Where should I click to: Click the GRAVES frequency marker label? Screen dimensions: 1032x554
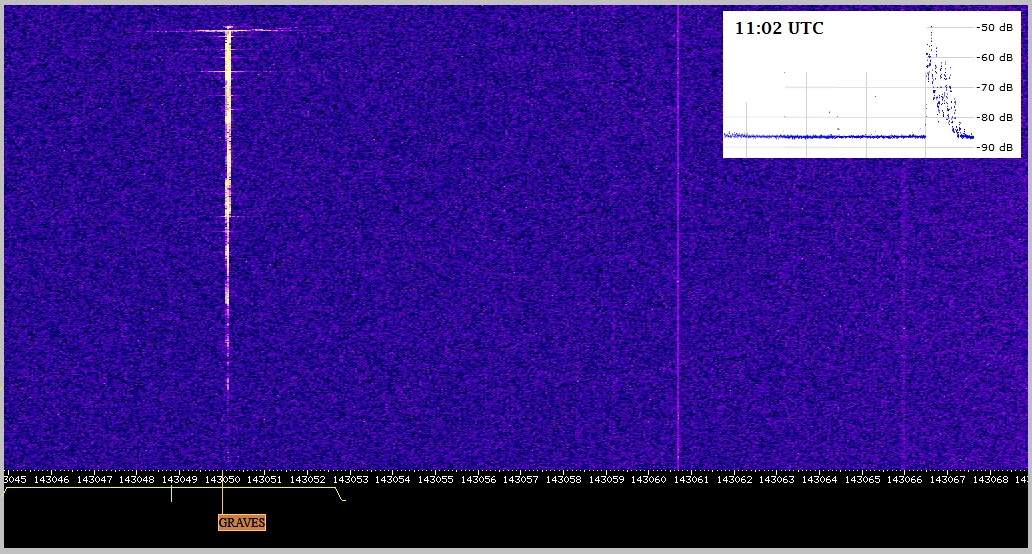point(242,522)
